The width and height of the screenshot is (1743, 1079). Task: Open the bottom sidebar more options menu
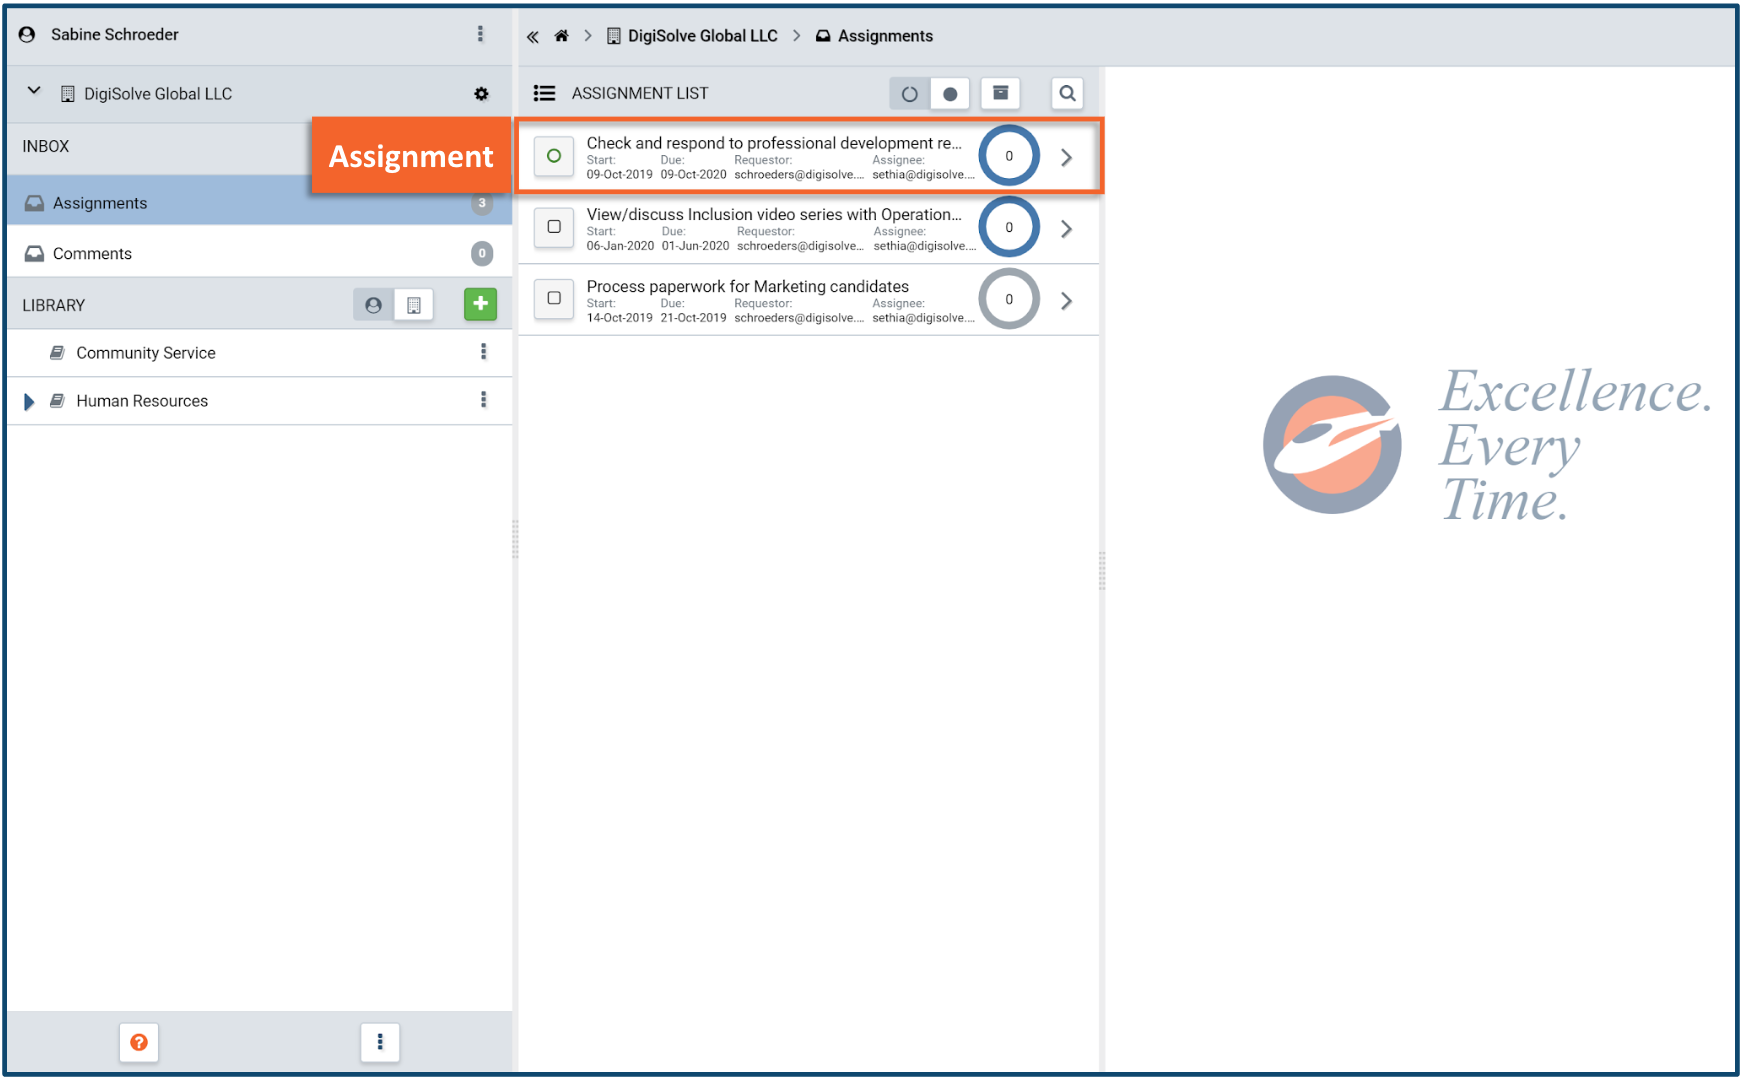click(380, 1042)
